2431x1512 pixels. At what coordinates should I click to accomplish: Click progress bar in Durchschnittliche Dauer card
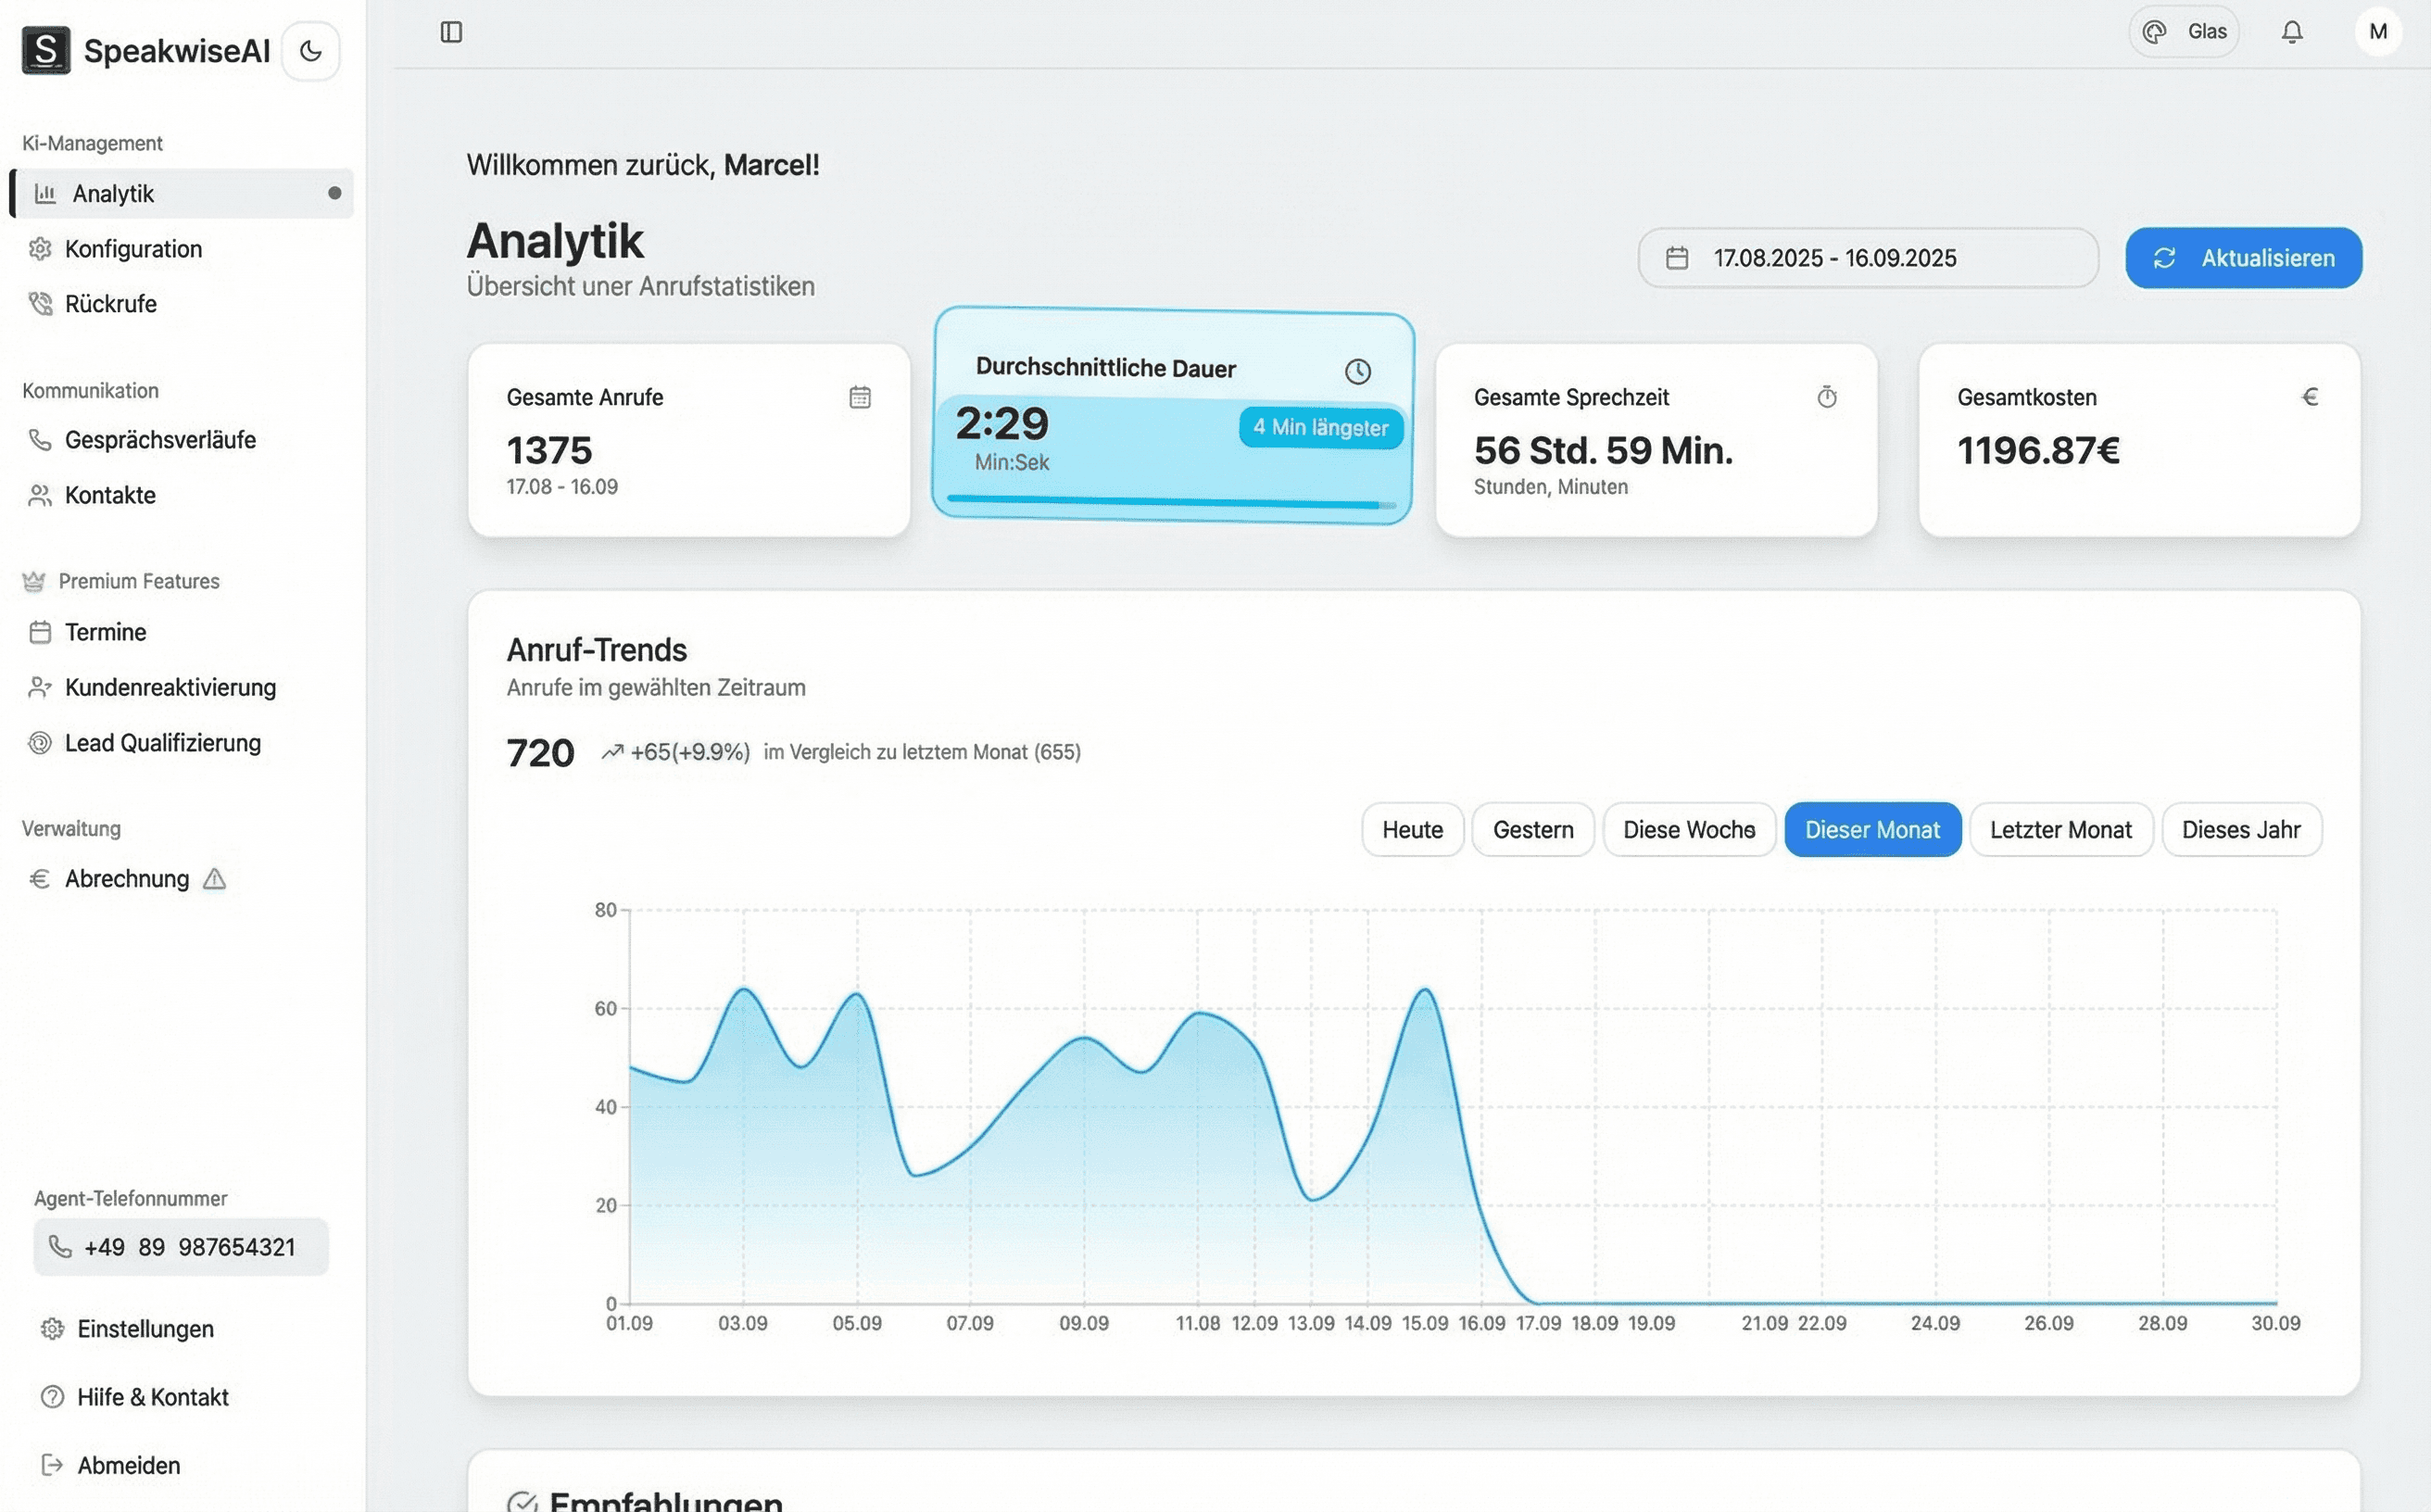click(x=1170, y=502)
